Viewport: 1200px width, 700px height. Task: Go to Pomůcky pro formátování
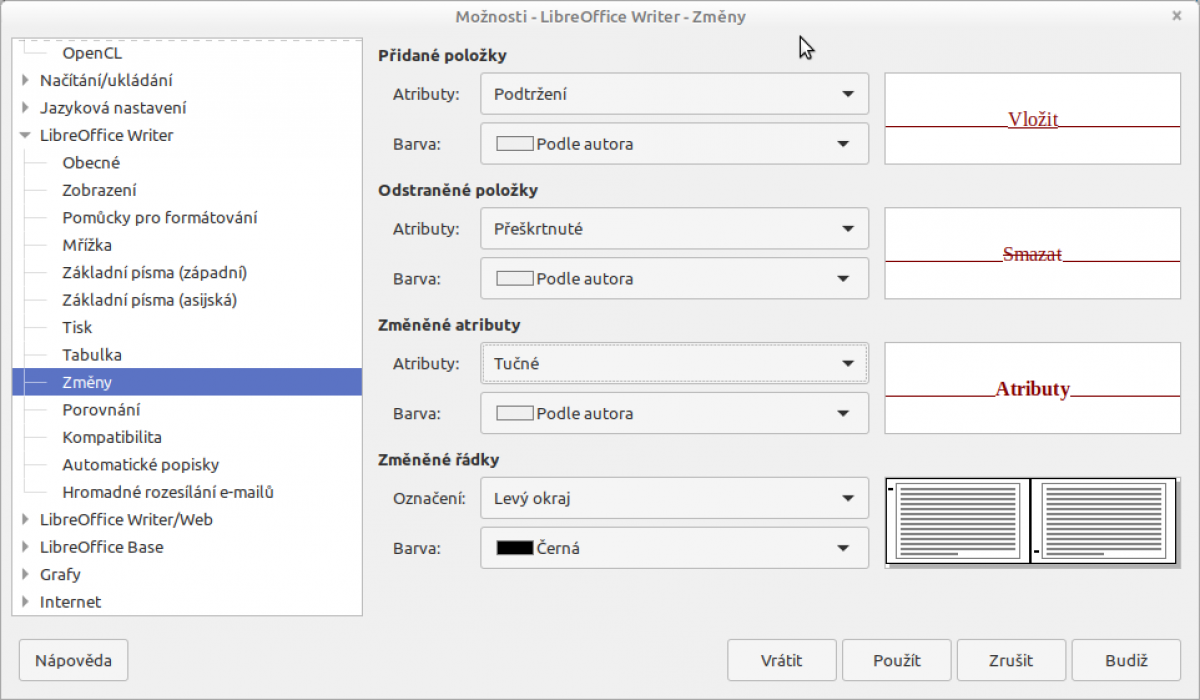point(160,218)
